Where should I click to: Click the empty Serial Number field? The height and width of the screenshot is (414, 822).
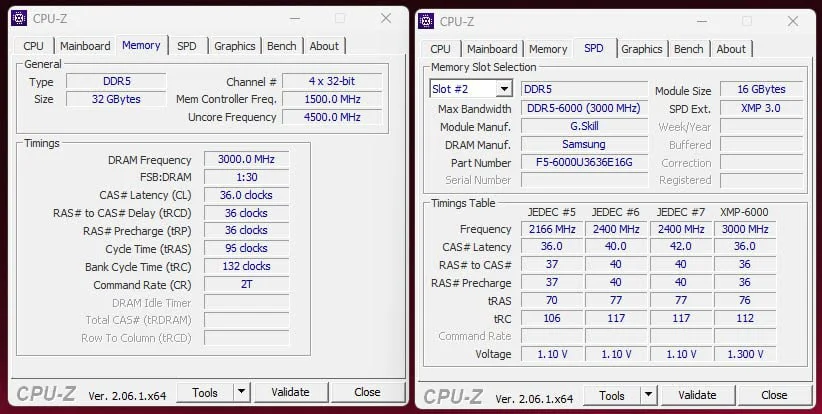pos(585,180)
